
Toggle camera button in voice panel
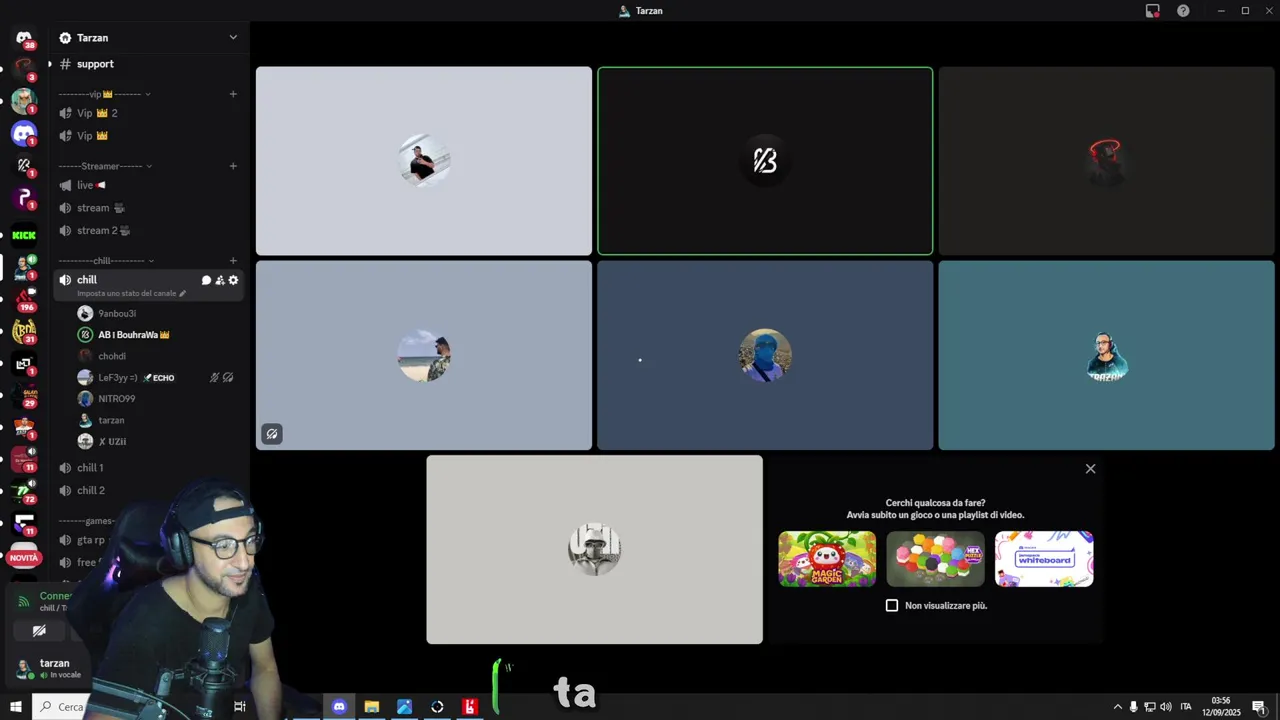tap(39, 631)
